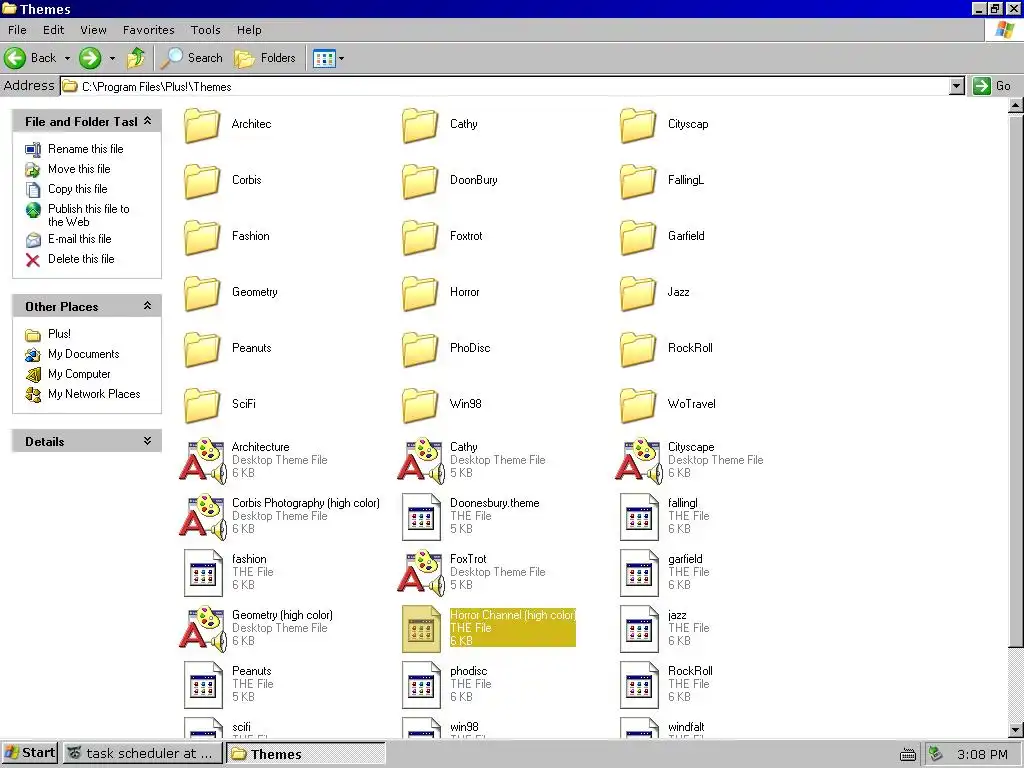Open the Help menu

(x=249, y=30)
